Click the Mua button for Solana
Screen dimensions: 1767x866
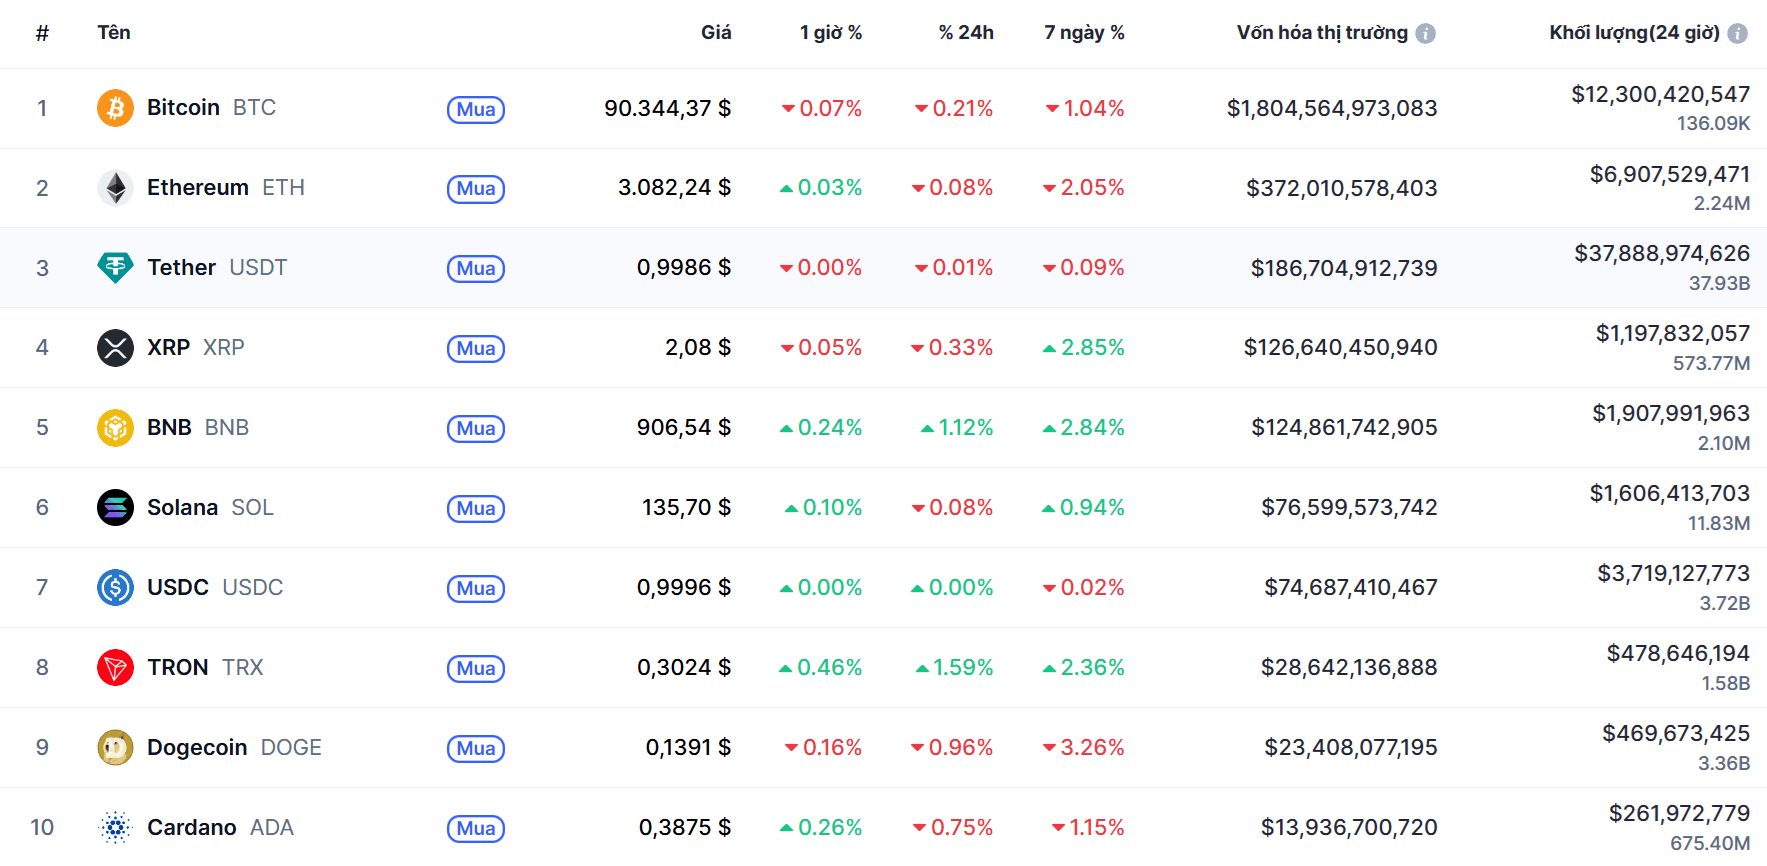(476, 509)
